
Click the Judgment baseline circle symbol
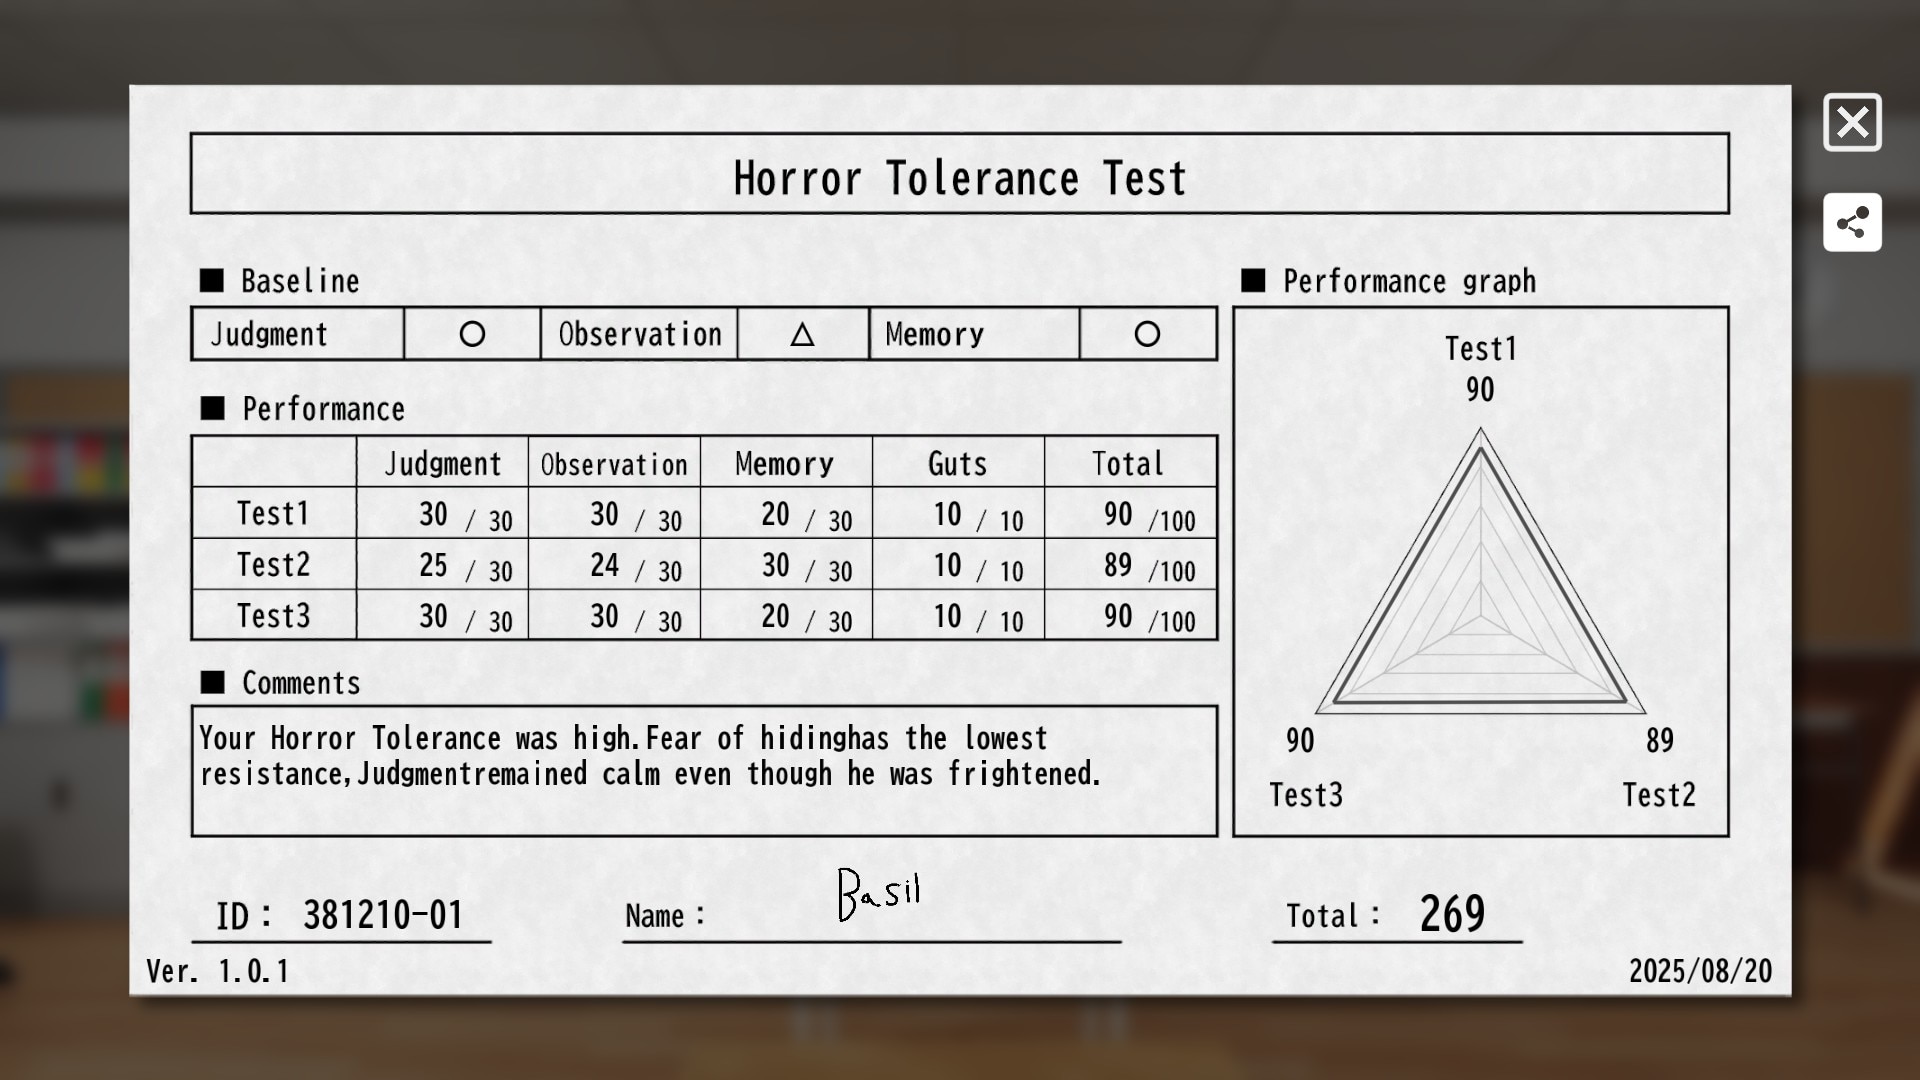click(472, 334)
